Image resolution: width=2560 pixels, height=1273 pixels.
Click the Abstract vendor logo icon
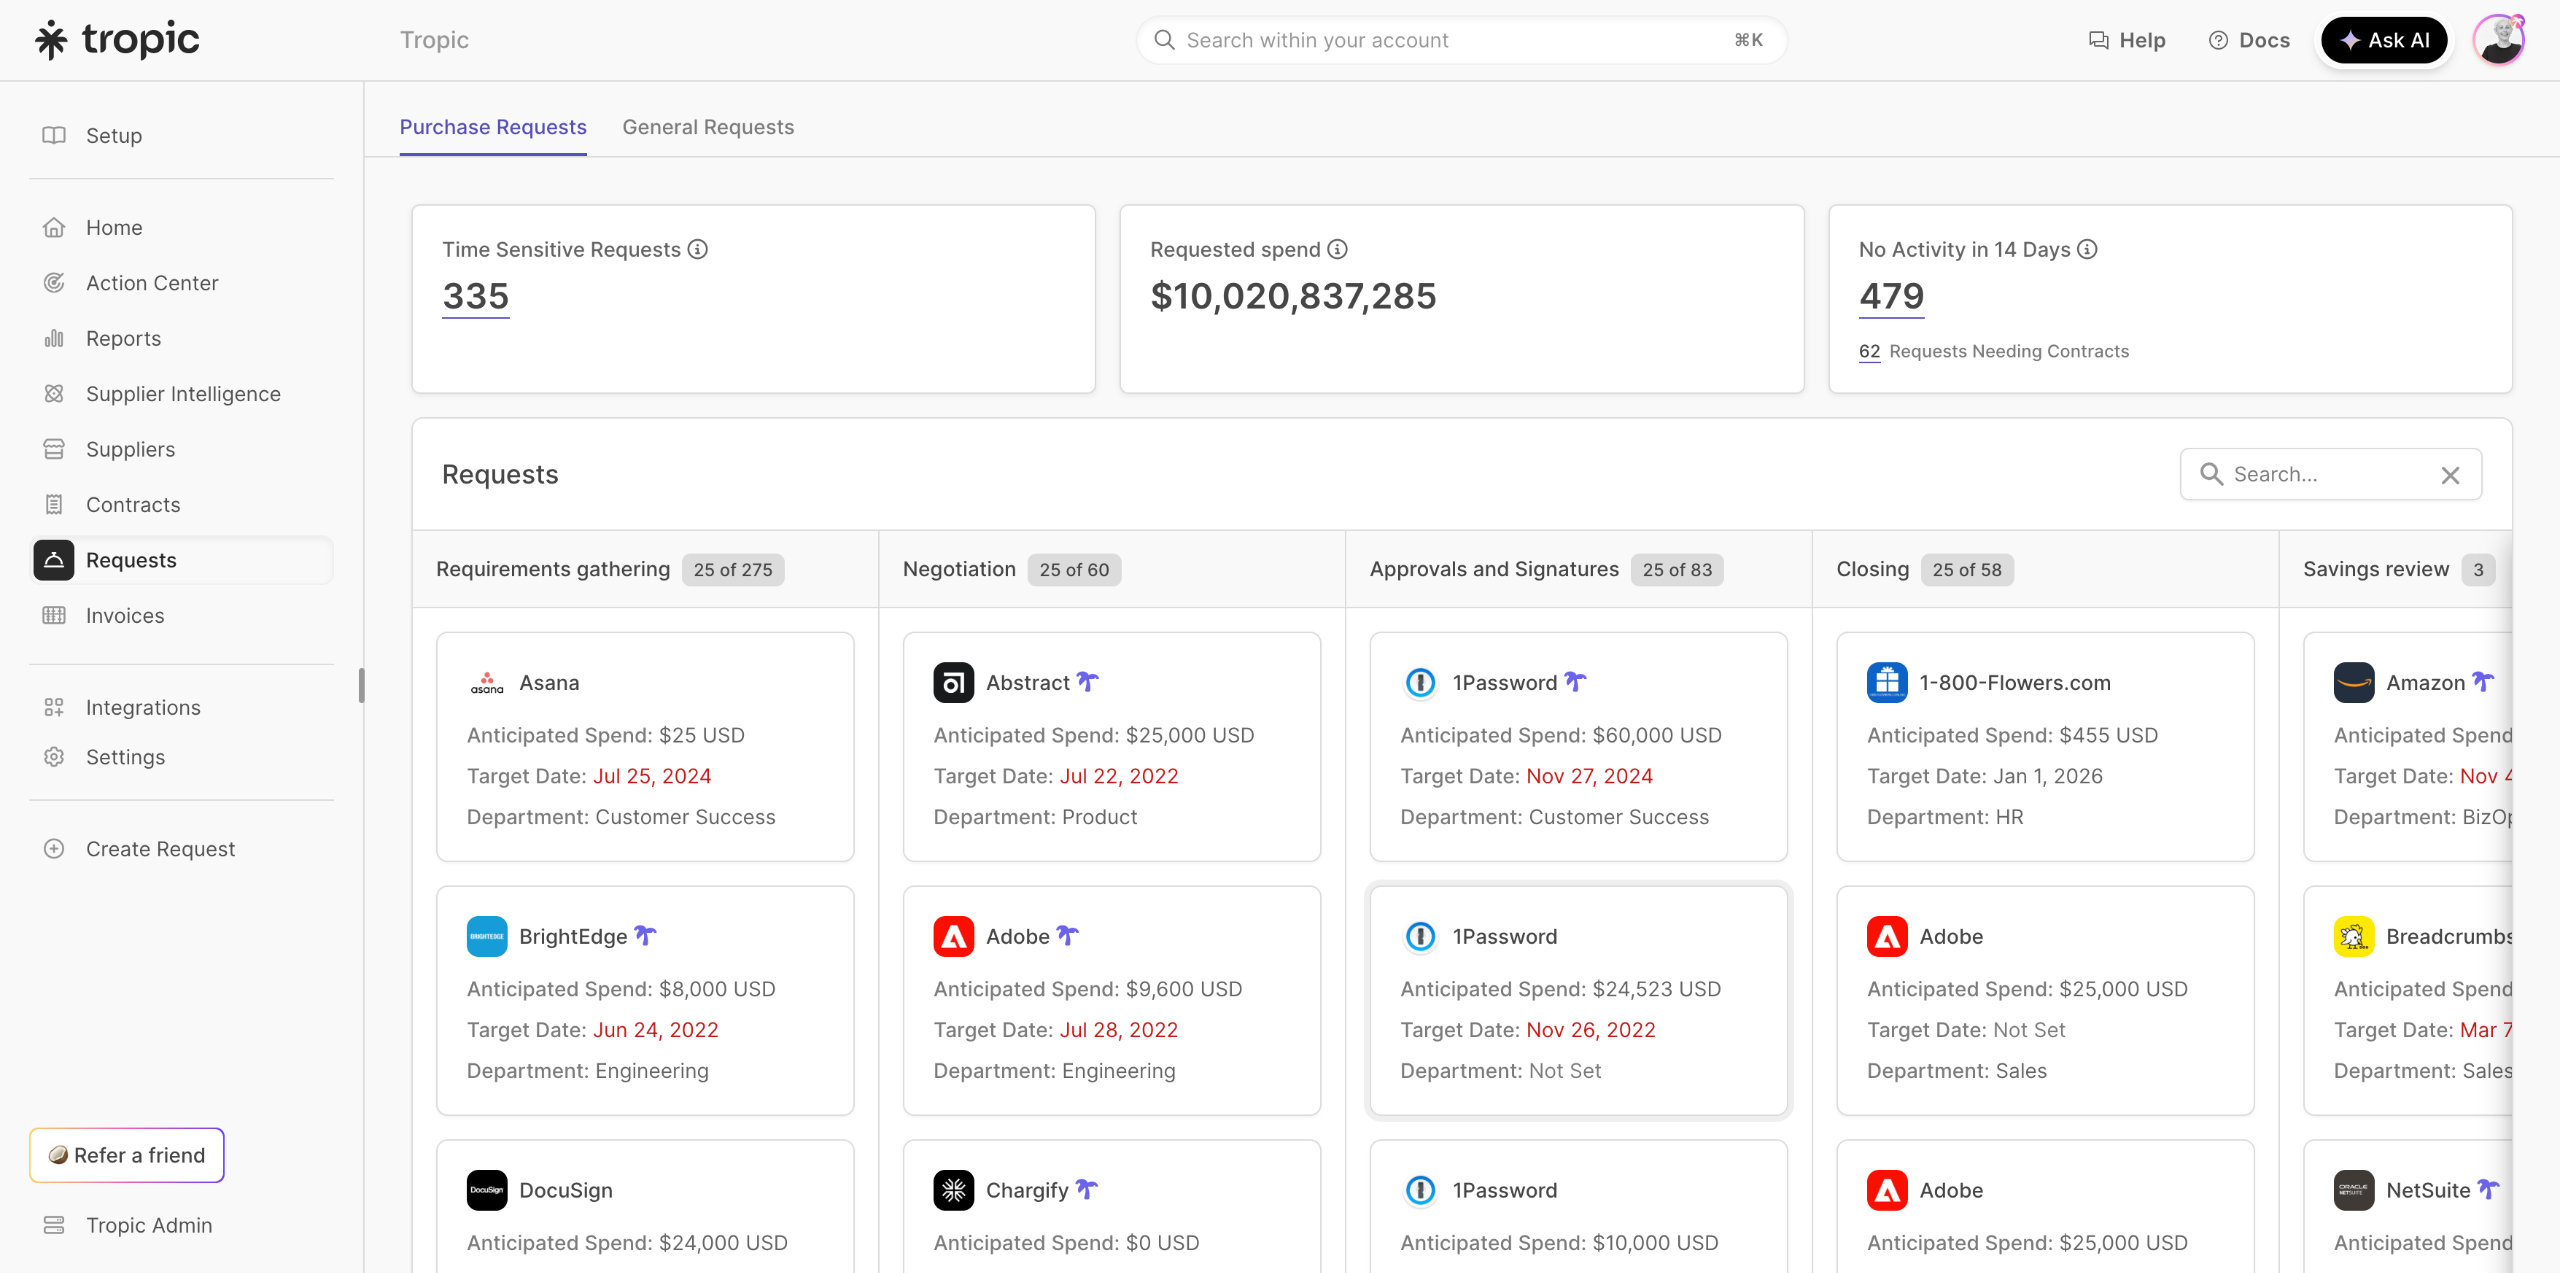(x=953, y=683)
